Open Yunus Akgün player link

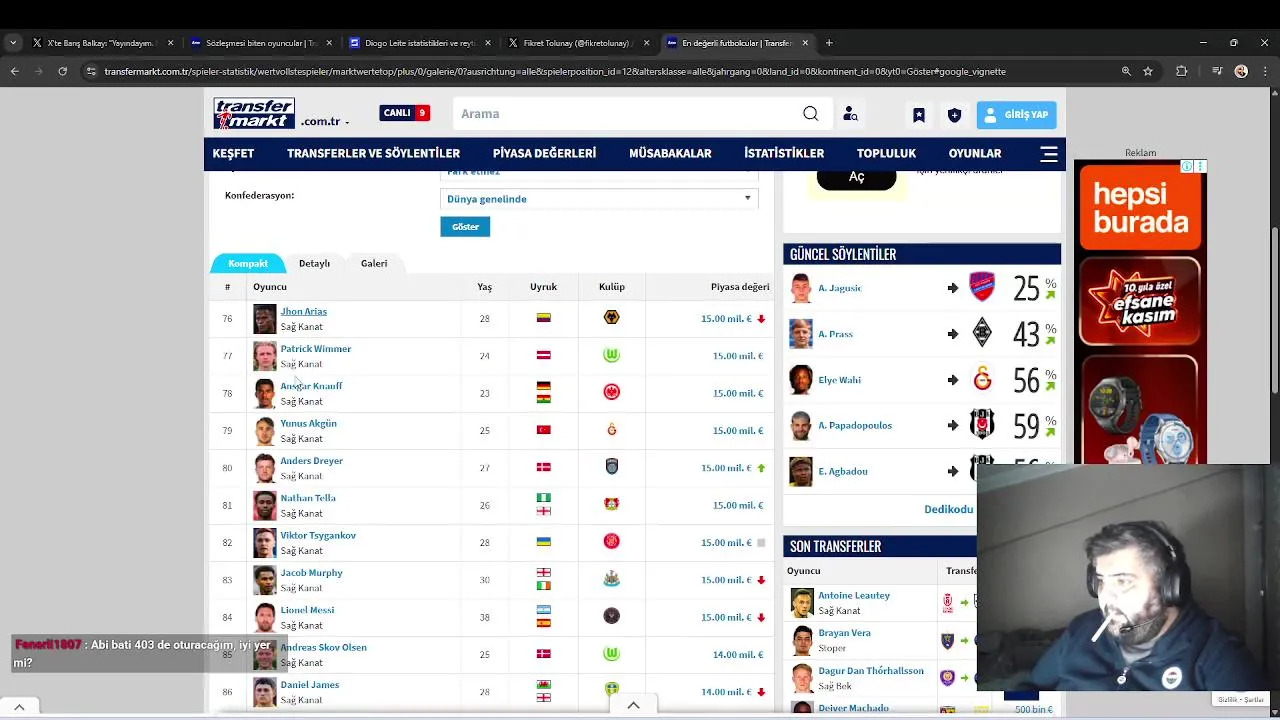coord(308,423)
